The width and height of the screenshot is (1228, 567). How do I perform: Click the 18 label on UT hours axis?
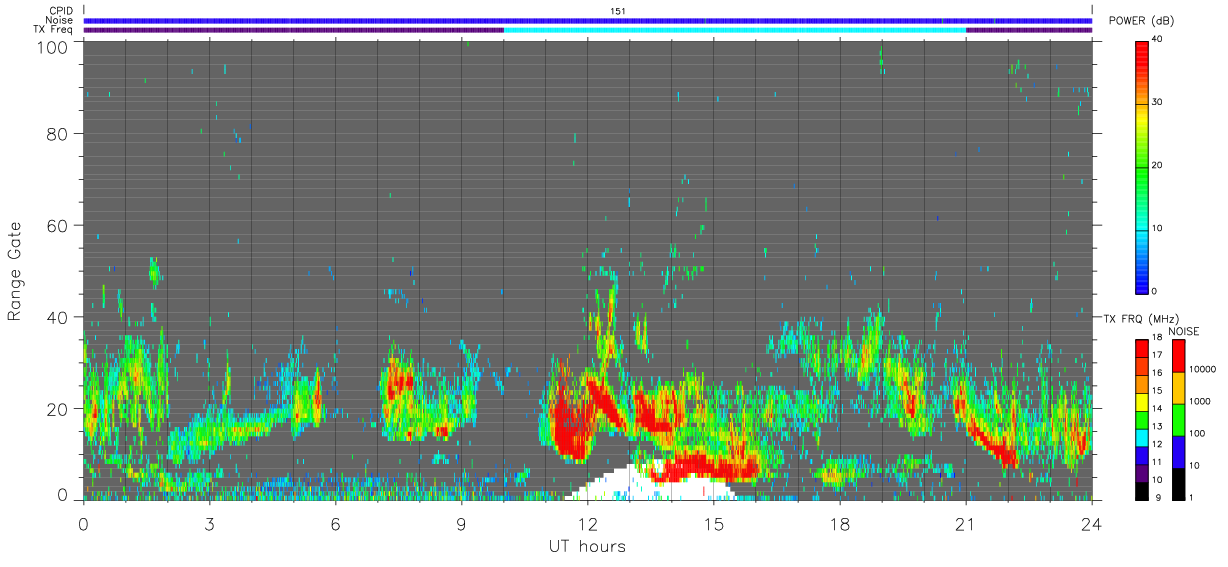tap(840, 523)
